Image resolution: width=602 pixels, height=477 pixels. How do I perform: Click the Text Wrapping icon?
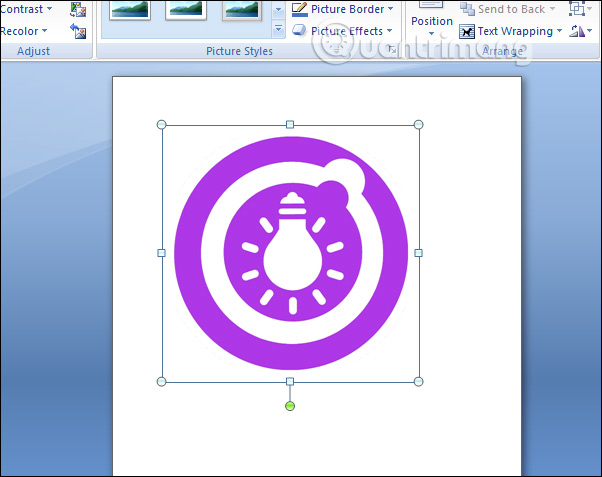point(467,31)
